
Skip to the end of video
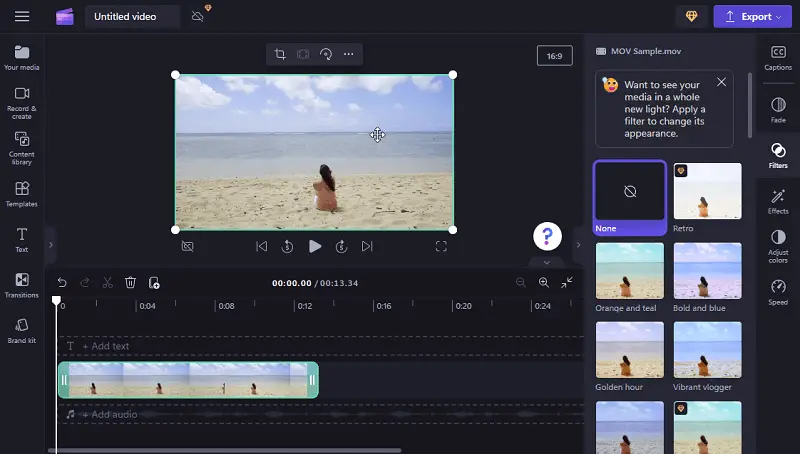point(367,246)
